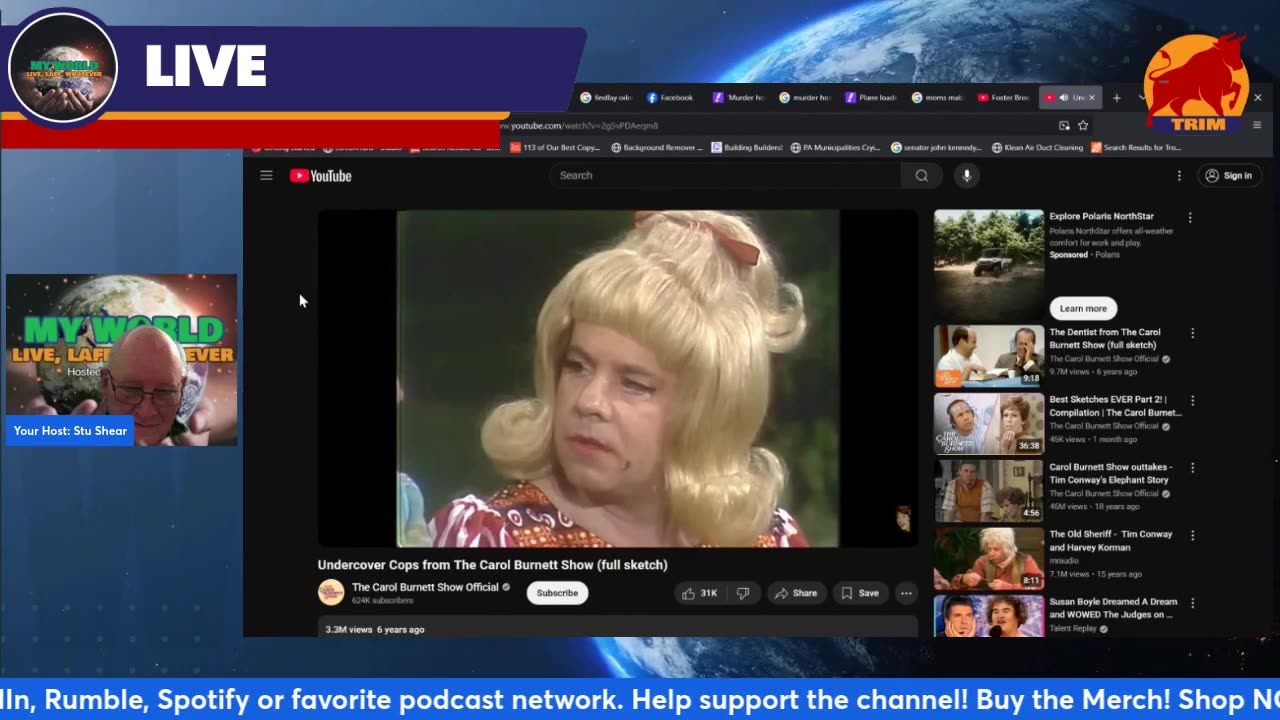Open the 'Building Builders!' bookmark

747,148
